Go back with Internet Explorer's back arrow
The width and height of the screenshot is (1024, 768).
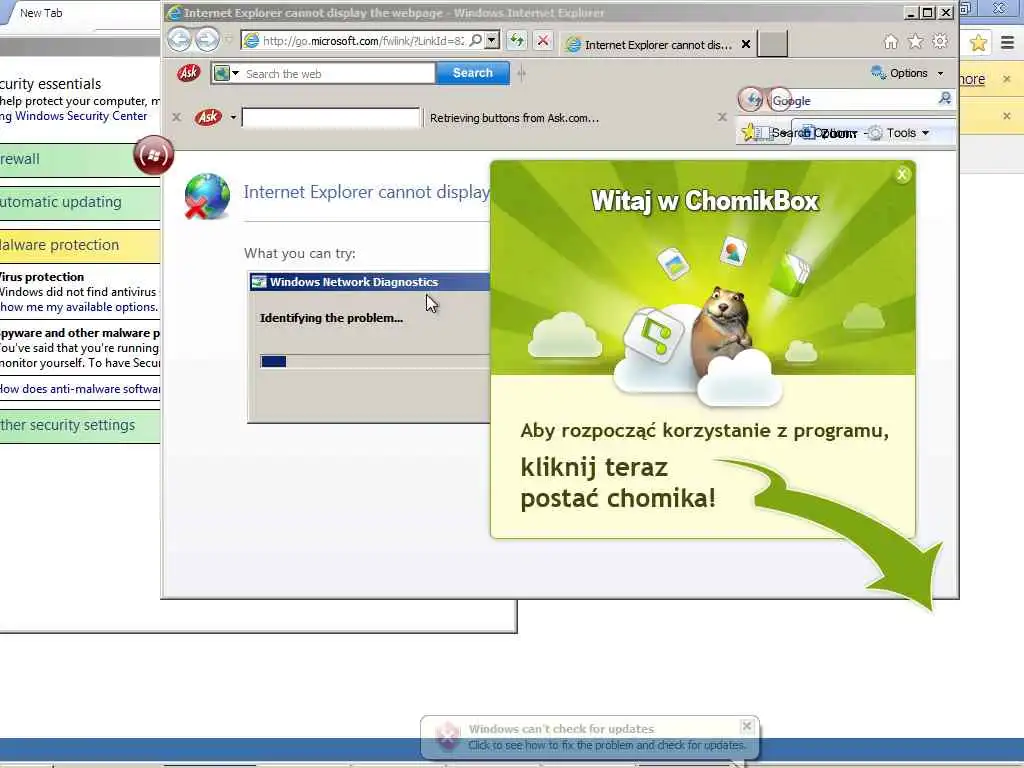(x=179, y=40)
